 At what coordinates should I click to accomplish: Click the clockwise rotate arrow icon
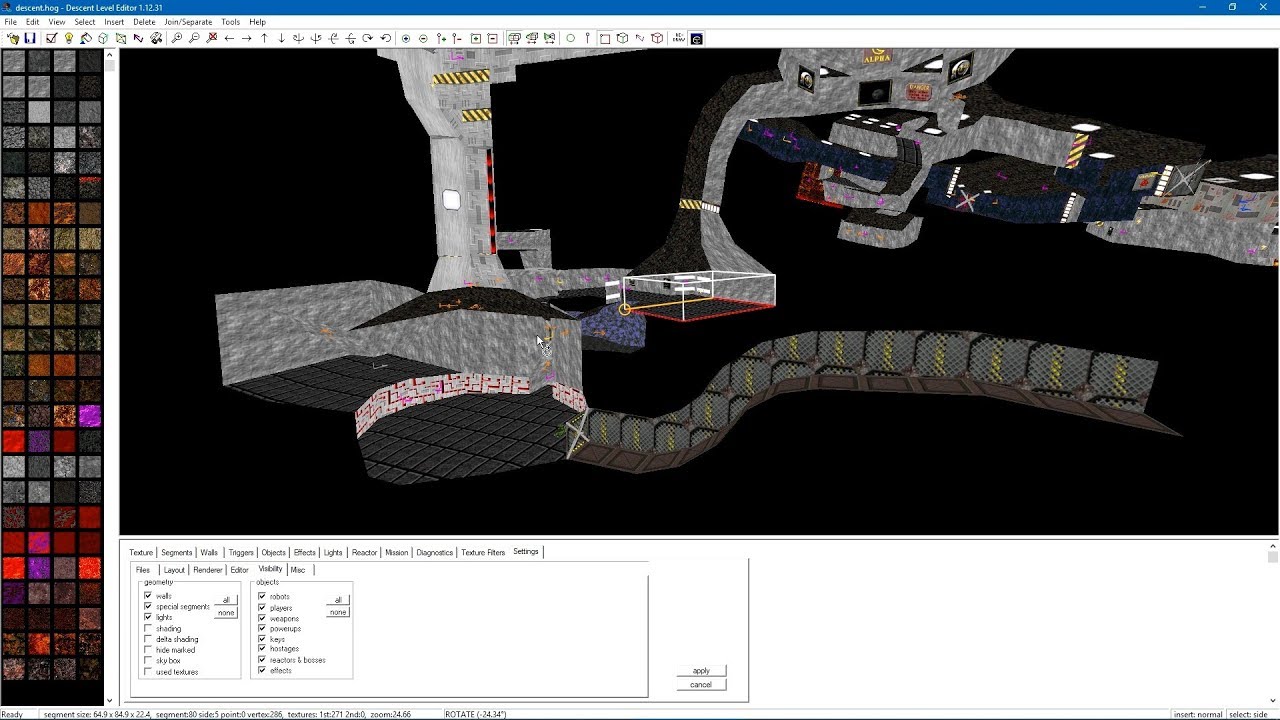coord(368,38)
